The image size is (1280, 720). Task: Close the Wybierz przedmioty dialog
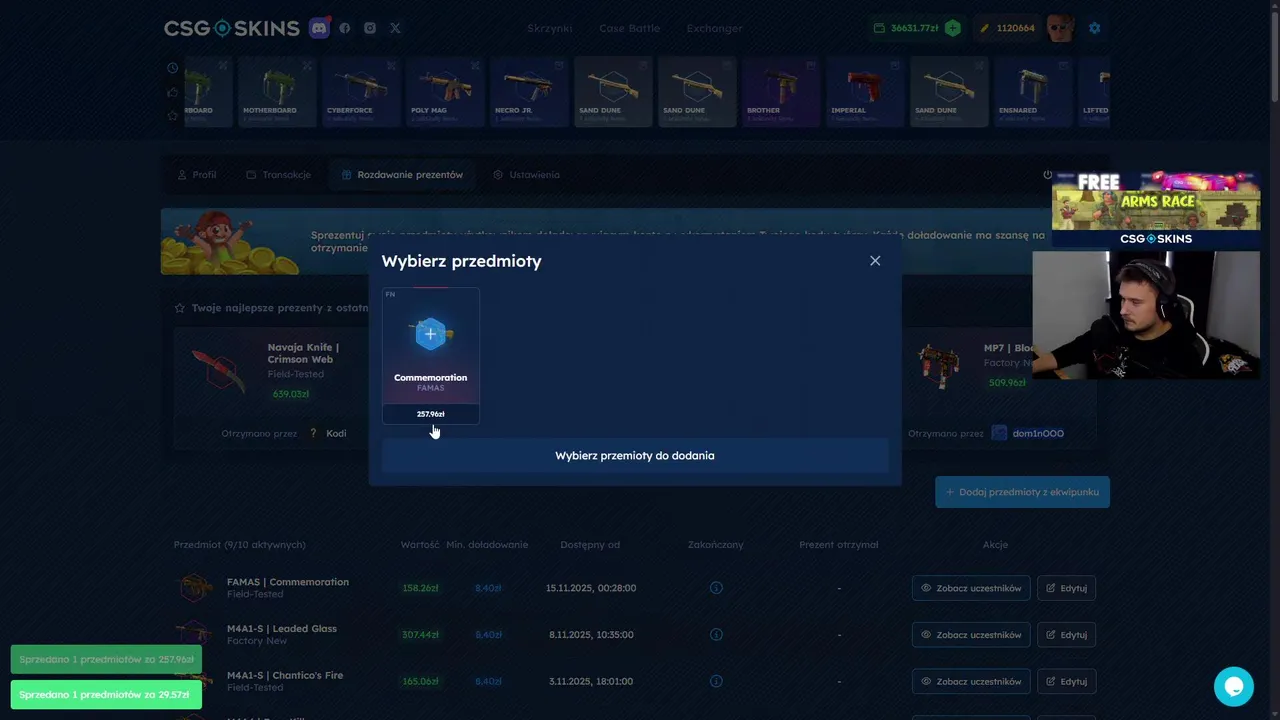(x=875, y=261)
